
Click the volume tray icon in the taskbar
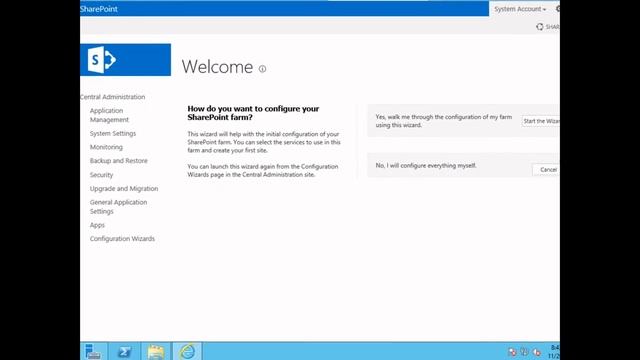[x=537, y=352]
